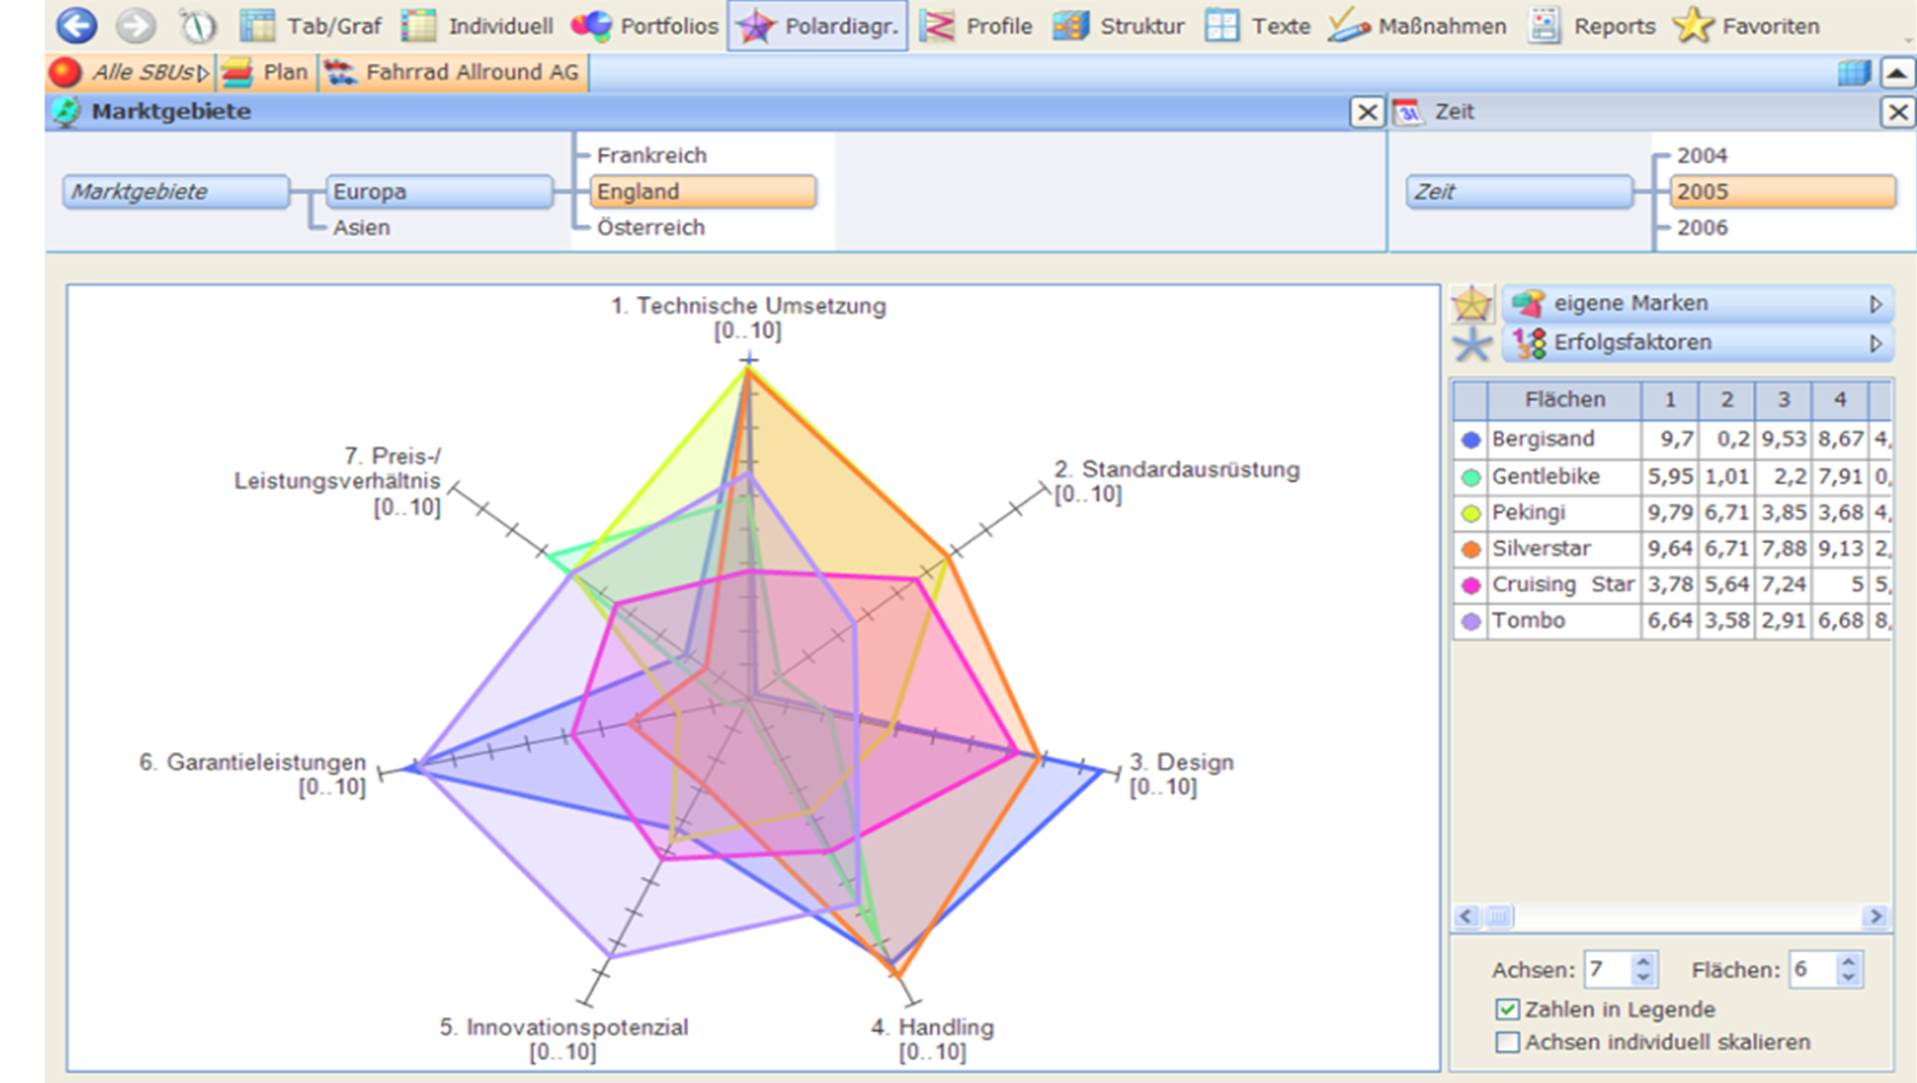
Task: Select year 2005
Action: point(1783,191)
